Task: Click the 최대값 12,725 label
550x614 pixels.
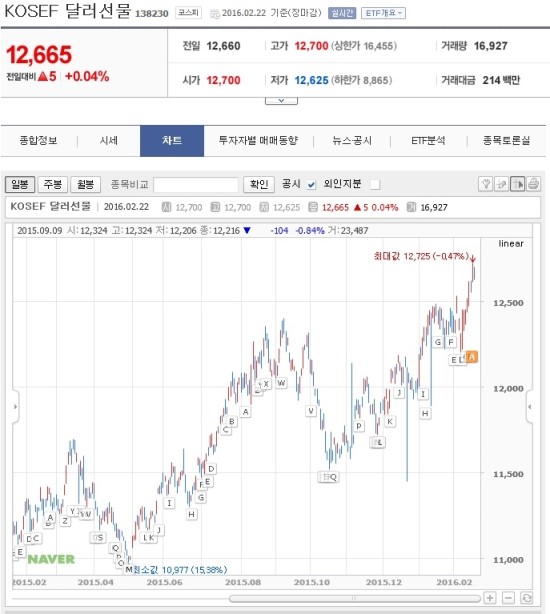Action: tap(421, 256)
